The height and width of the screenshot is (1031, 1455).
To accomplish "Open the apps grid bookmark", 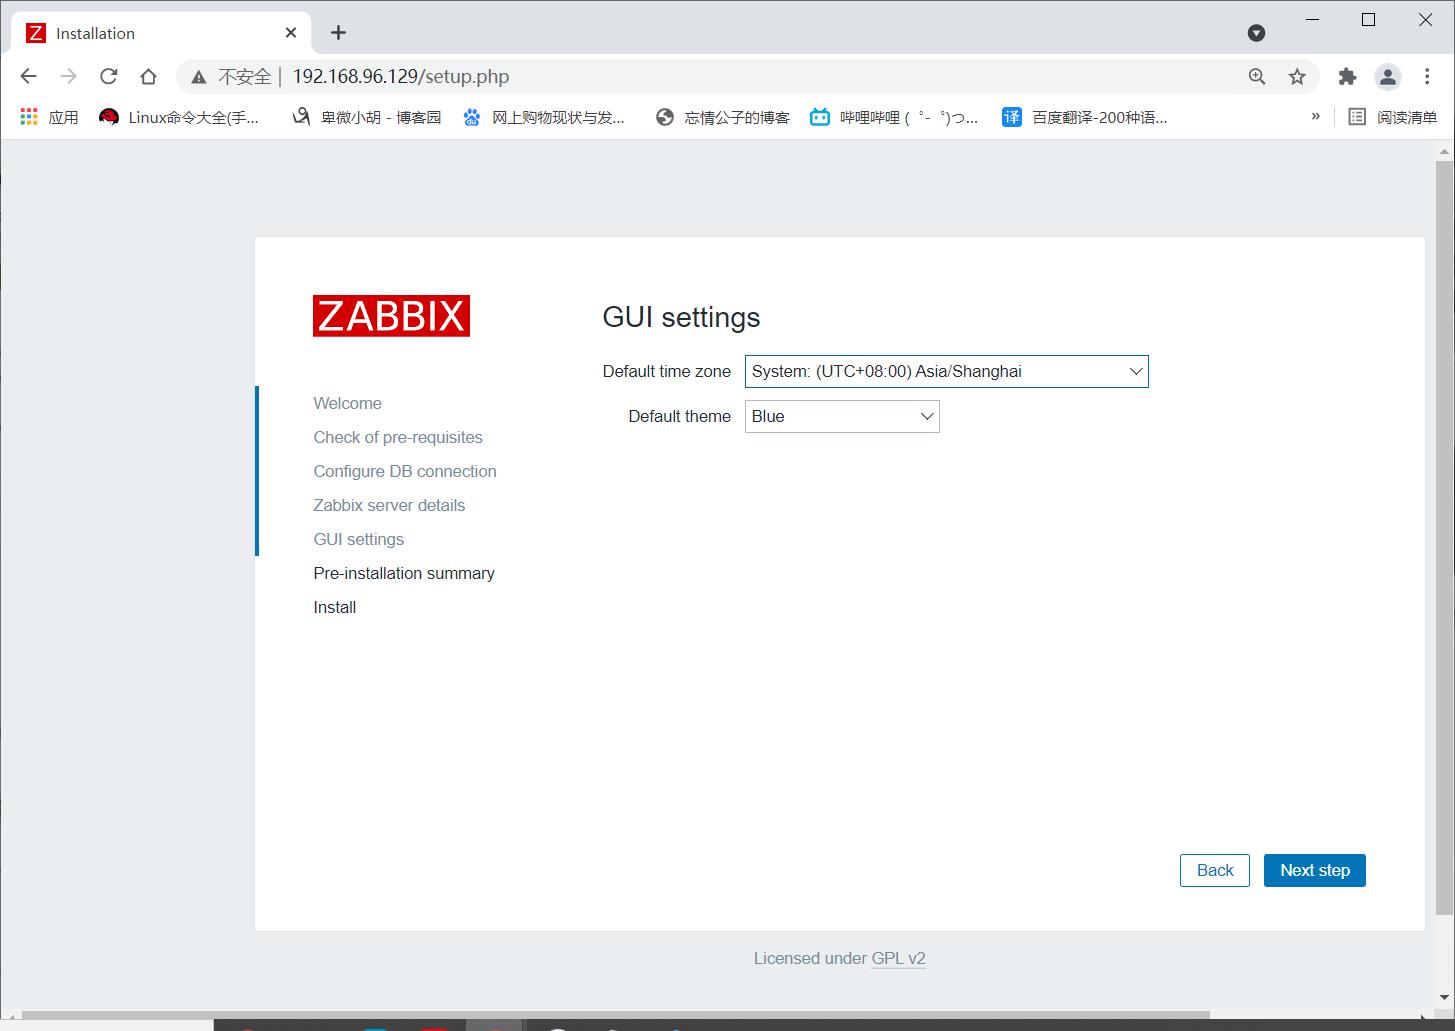I will click(48, 117).
